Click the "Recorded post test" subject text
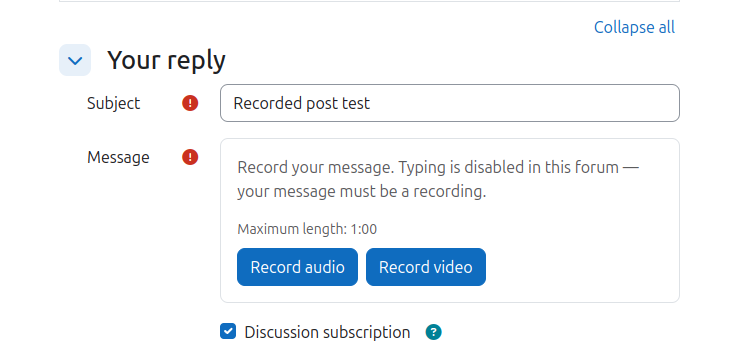The image size is (748, 362). (x=301, y=103)
